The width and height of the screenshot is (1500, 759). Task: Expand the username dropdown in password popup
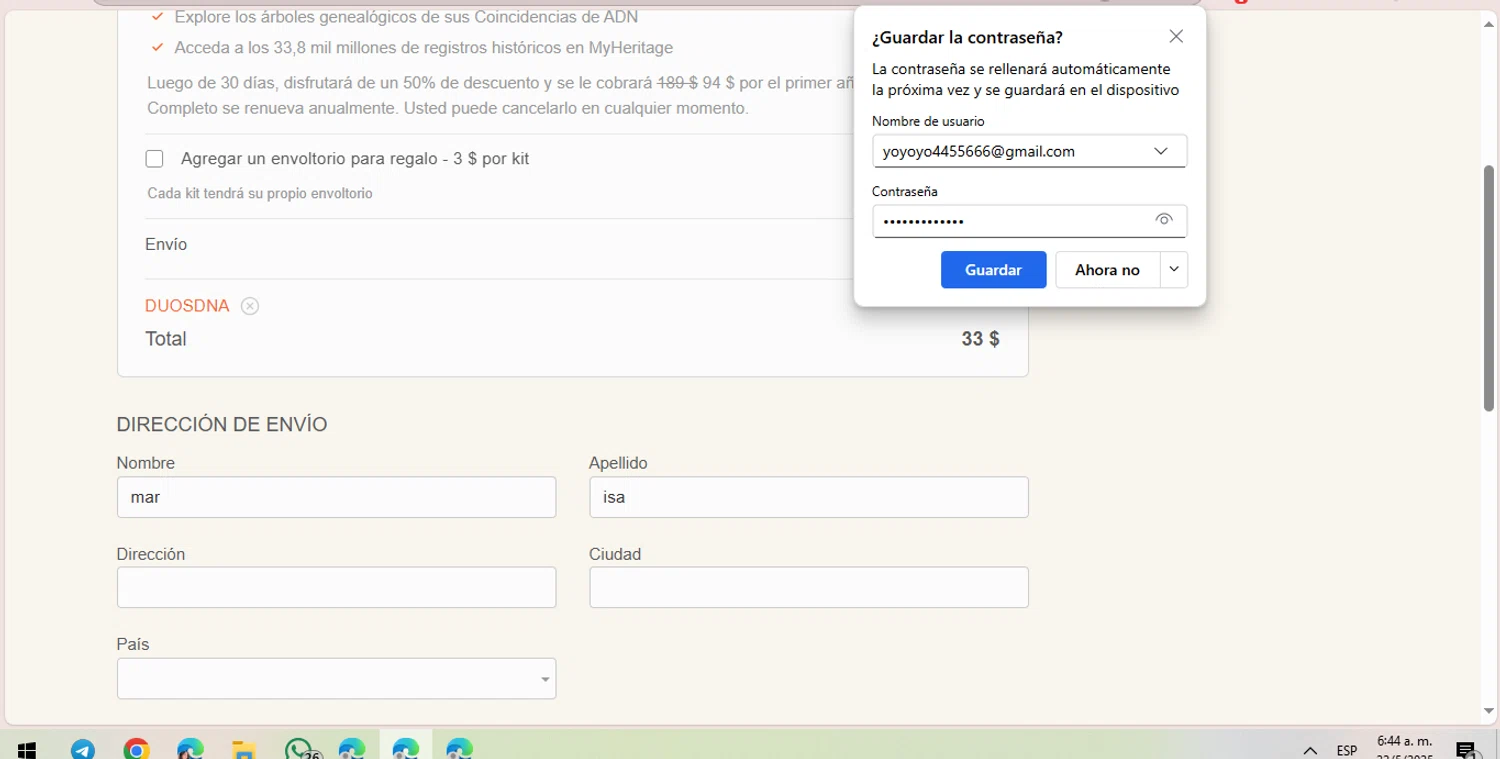pyautogui.click(x=1160, y=151)
